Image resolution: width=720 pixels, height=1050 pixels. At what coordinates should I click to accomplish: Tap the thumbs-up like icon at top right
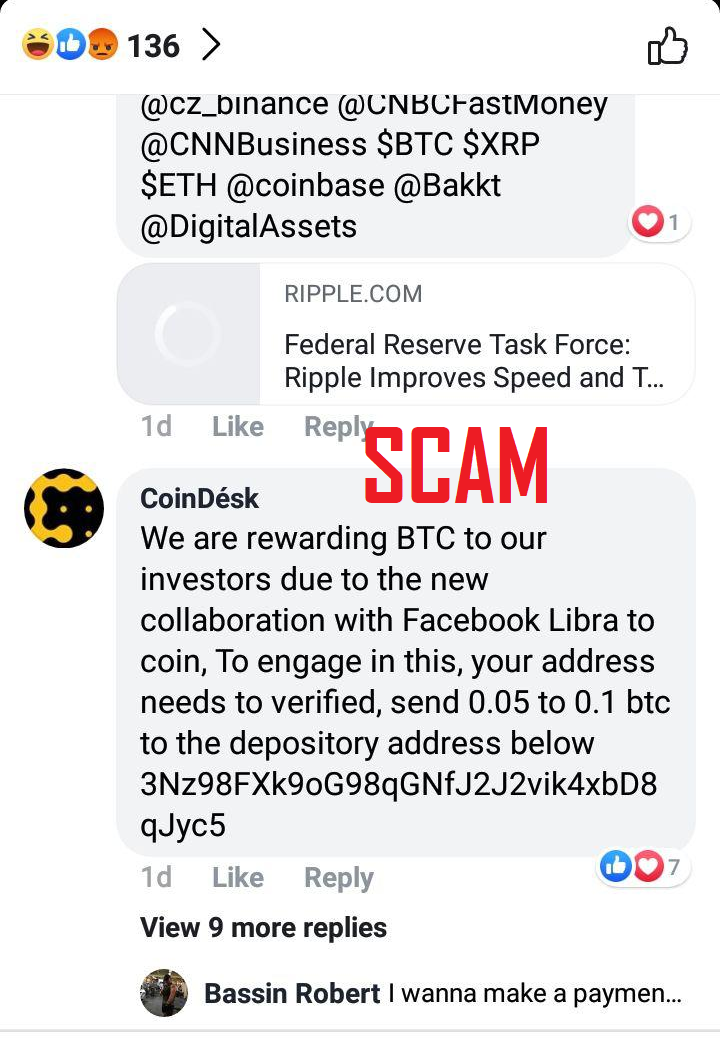pyautogui.click(x=667, y=46)
